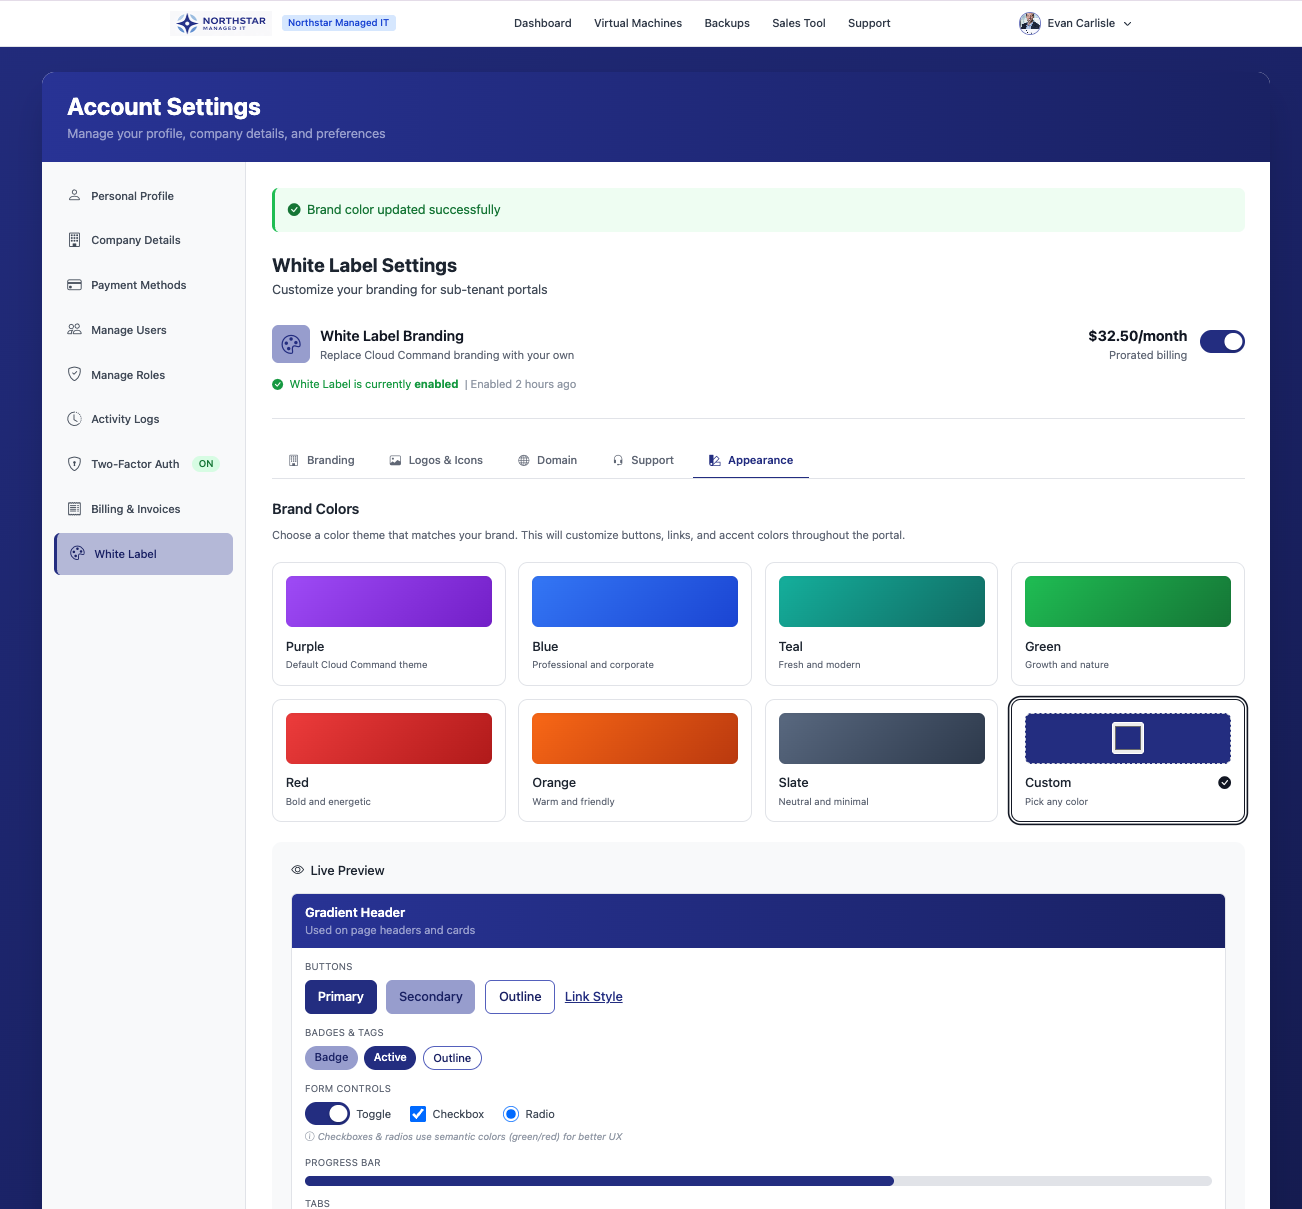This screenshot has height=1209, width=1302.
Task: Open Payment Methods via its card icon
Action: click(x=74, y=284)
